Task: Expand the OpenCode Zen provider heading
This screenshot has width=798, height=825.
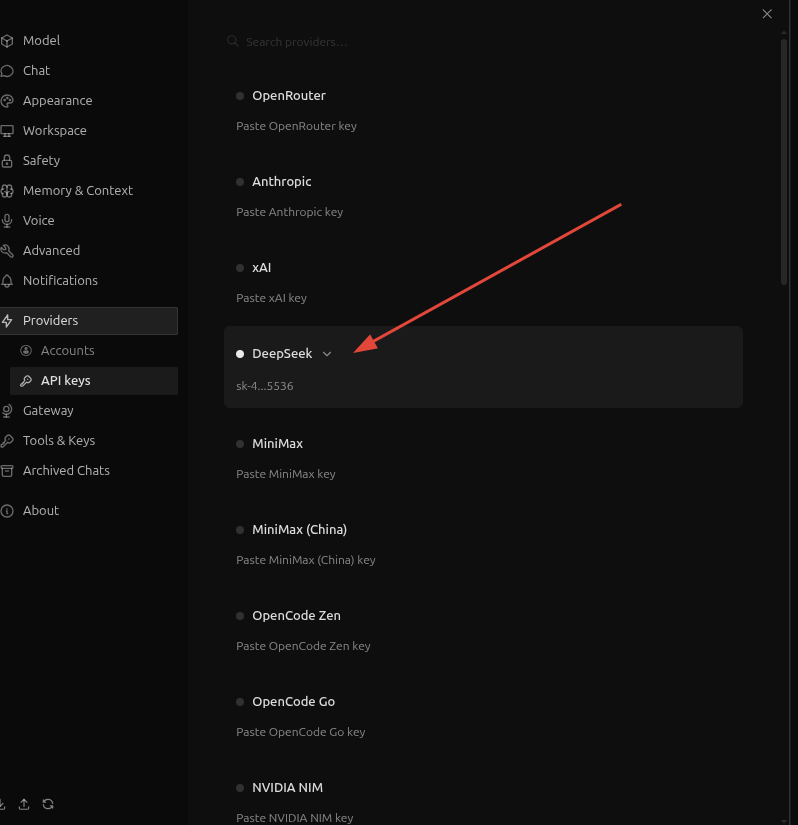Action: click(296, 616)
